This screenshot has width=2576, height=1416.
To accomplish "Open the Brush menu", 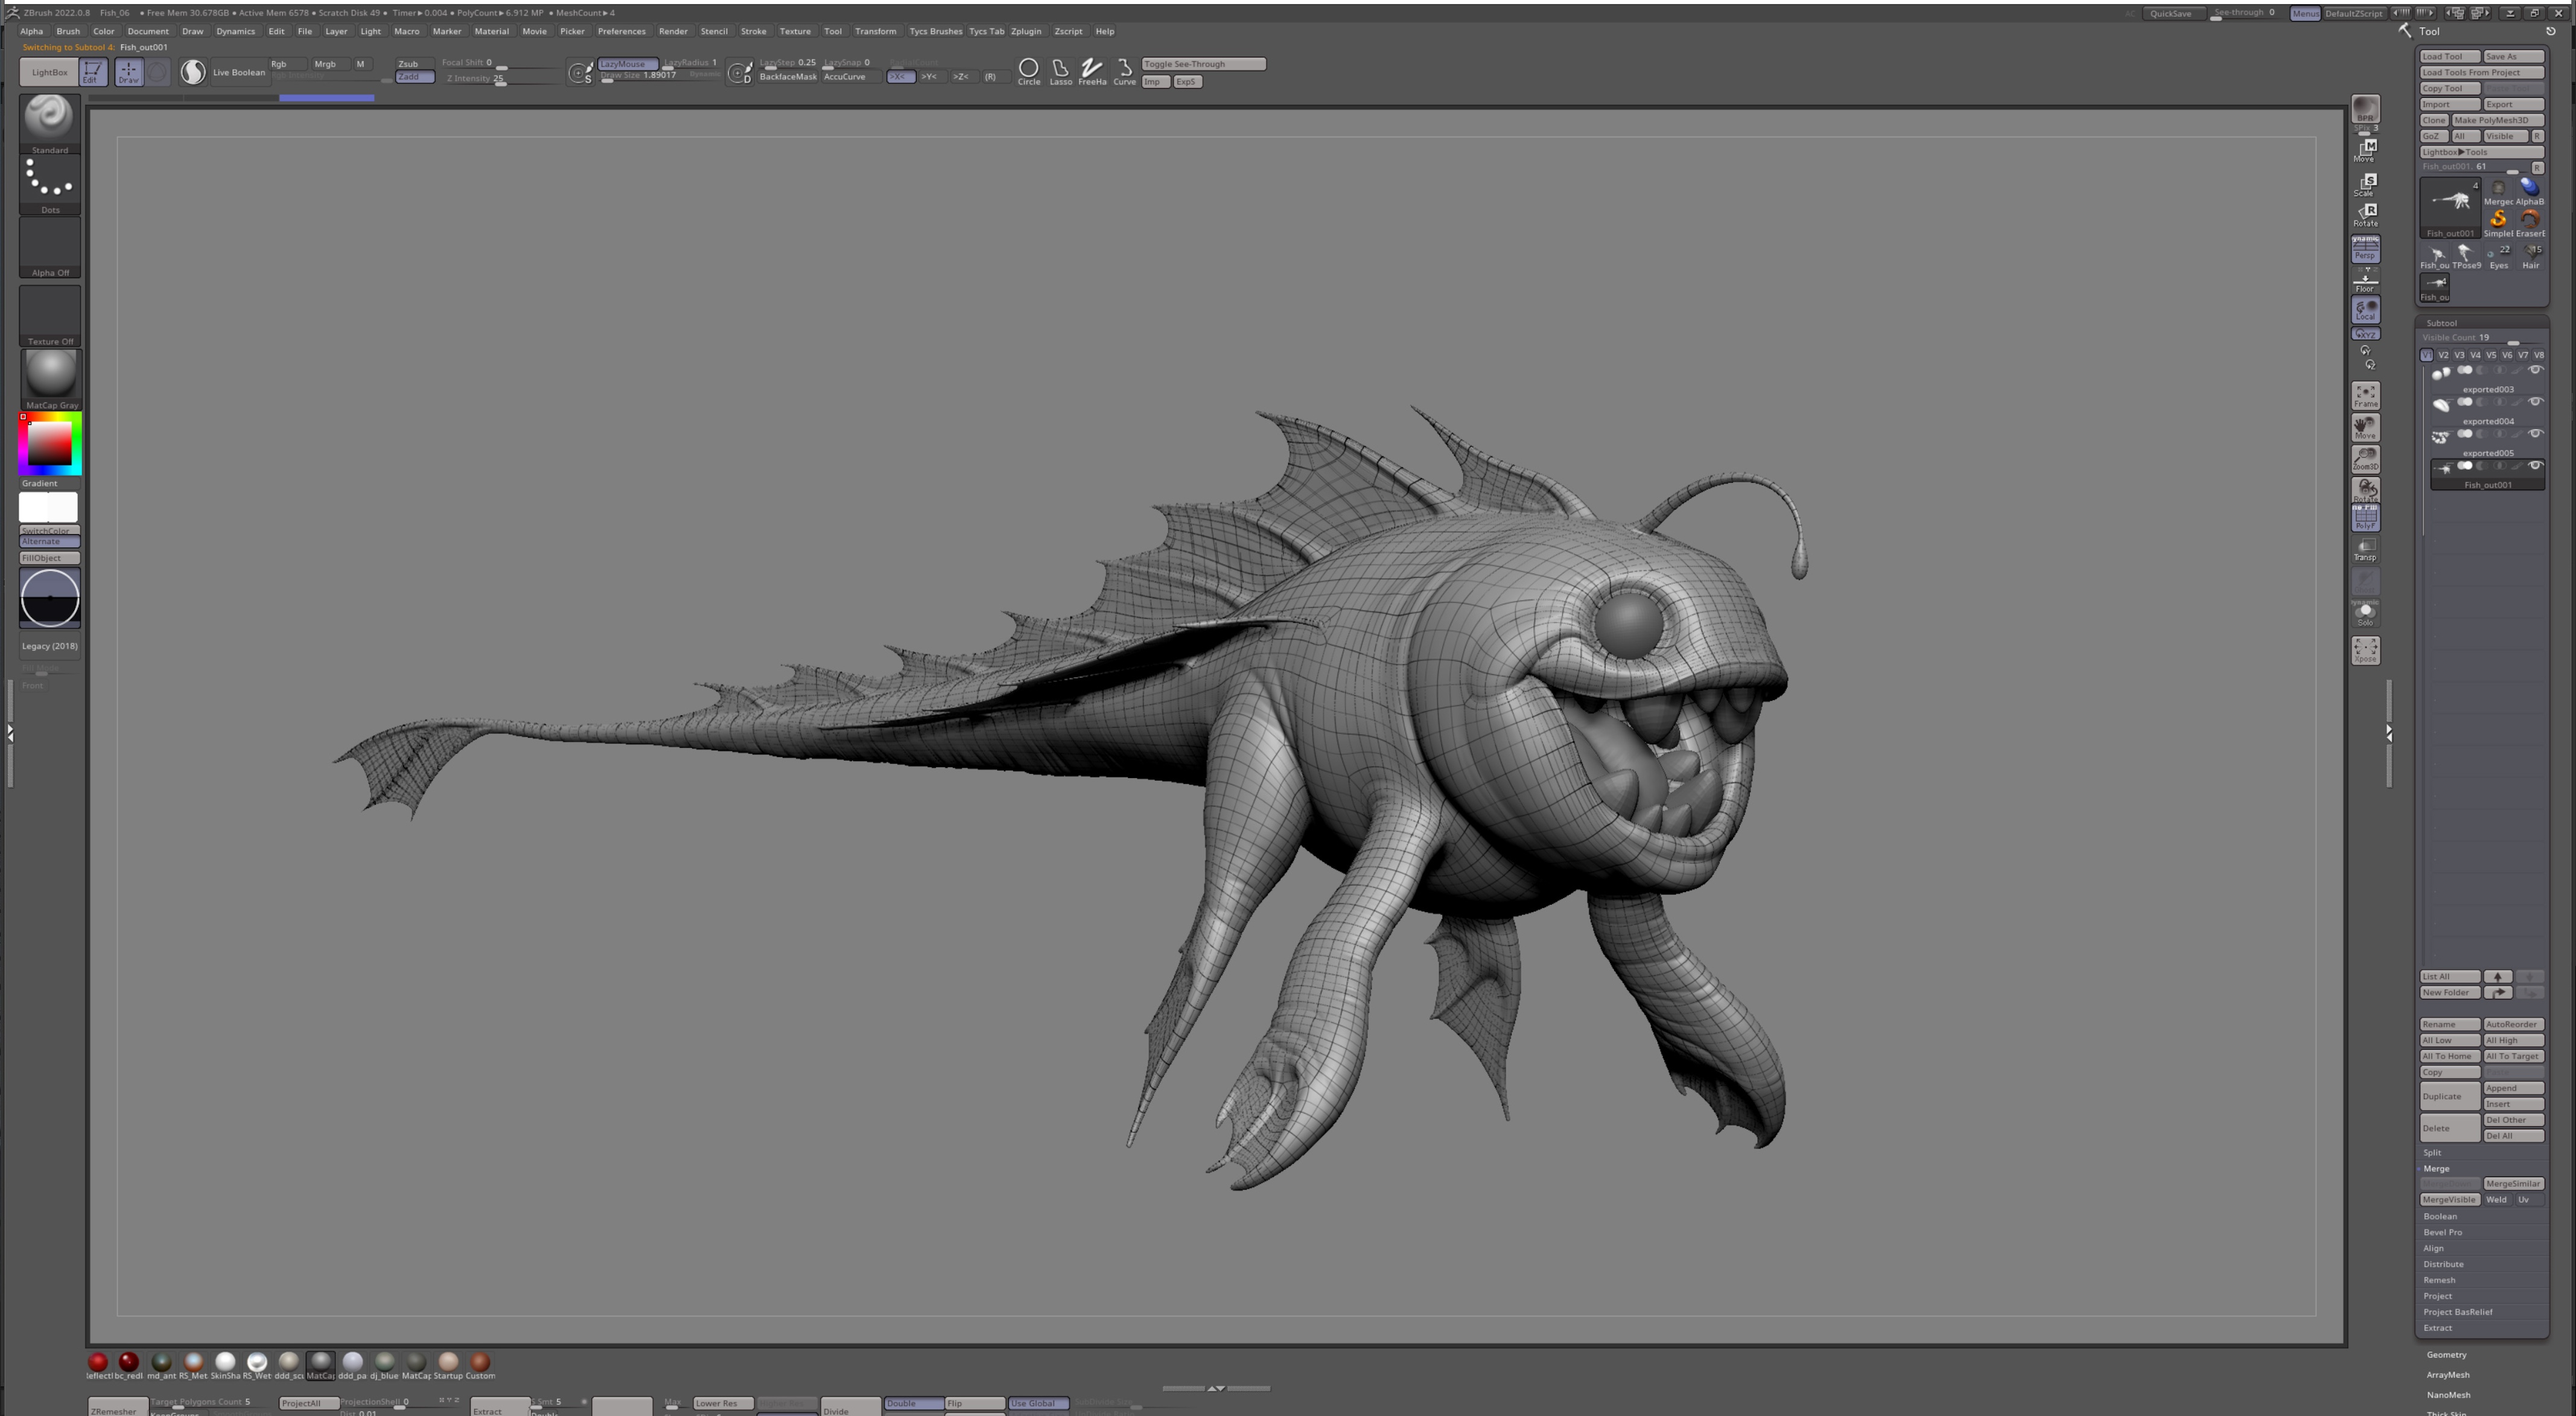I will 68,31.
